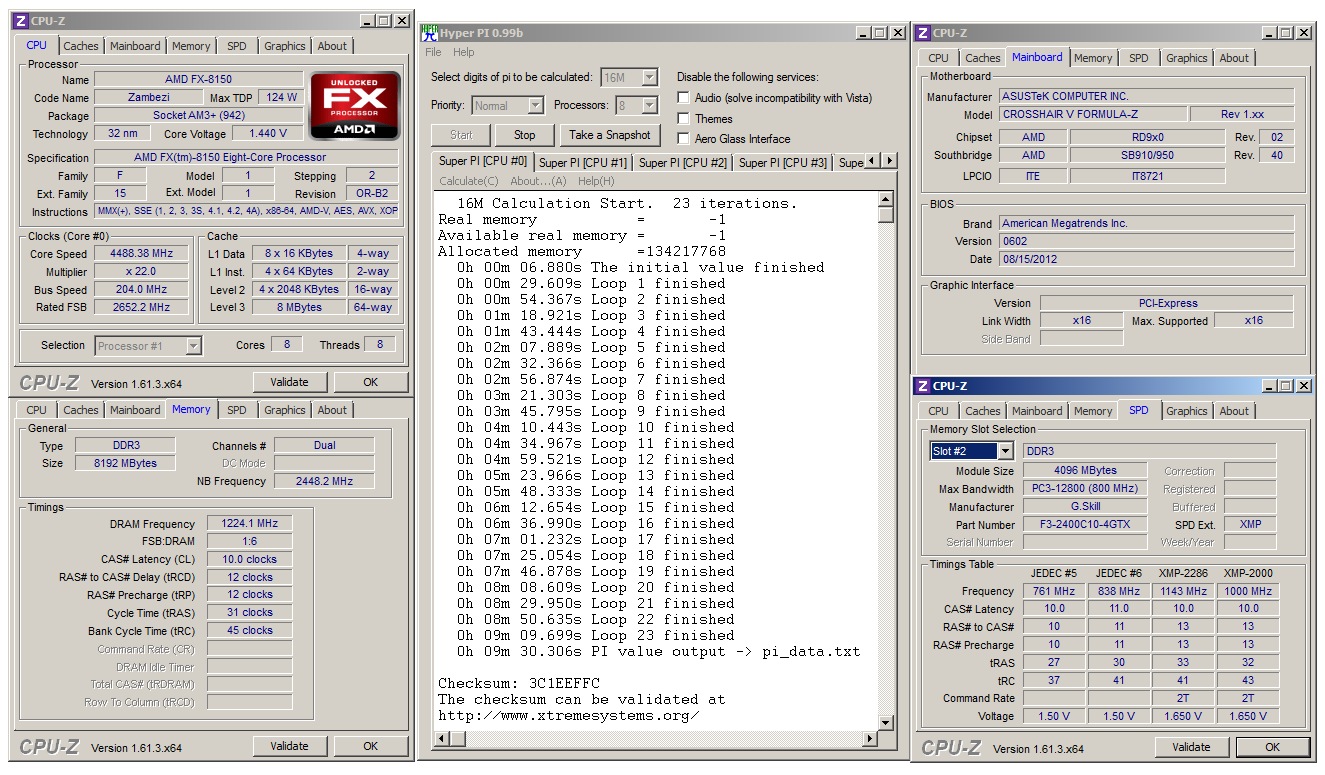Open Graphics tab in the CPU window
The width and height of the screenshot is (1325, 775).
pos(285,46)
